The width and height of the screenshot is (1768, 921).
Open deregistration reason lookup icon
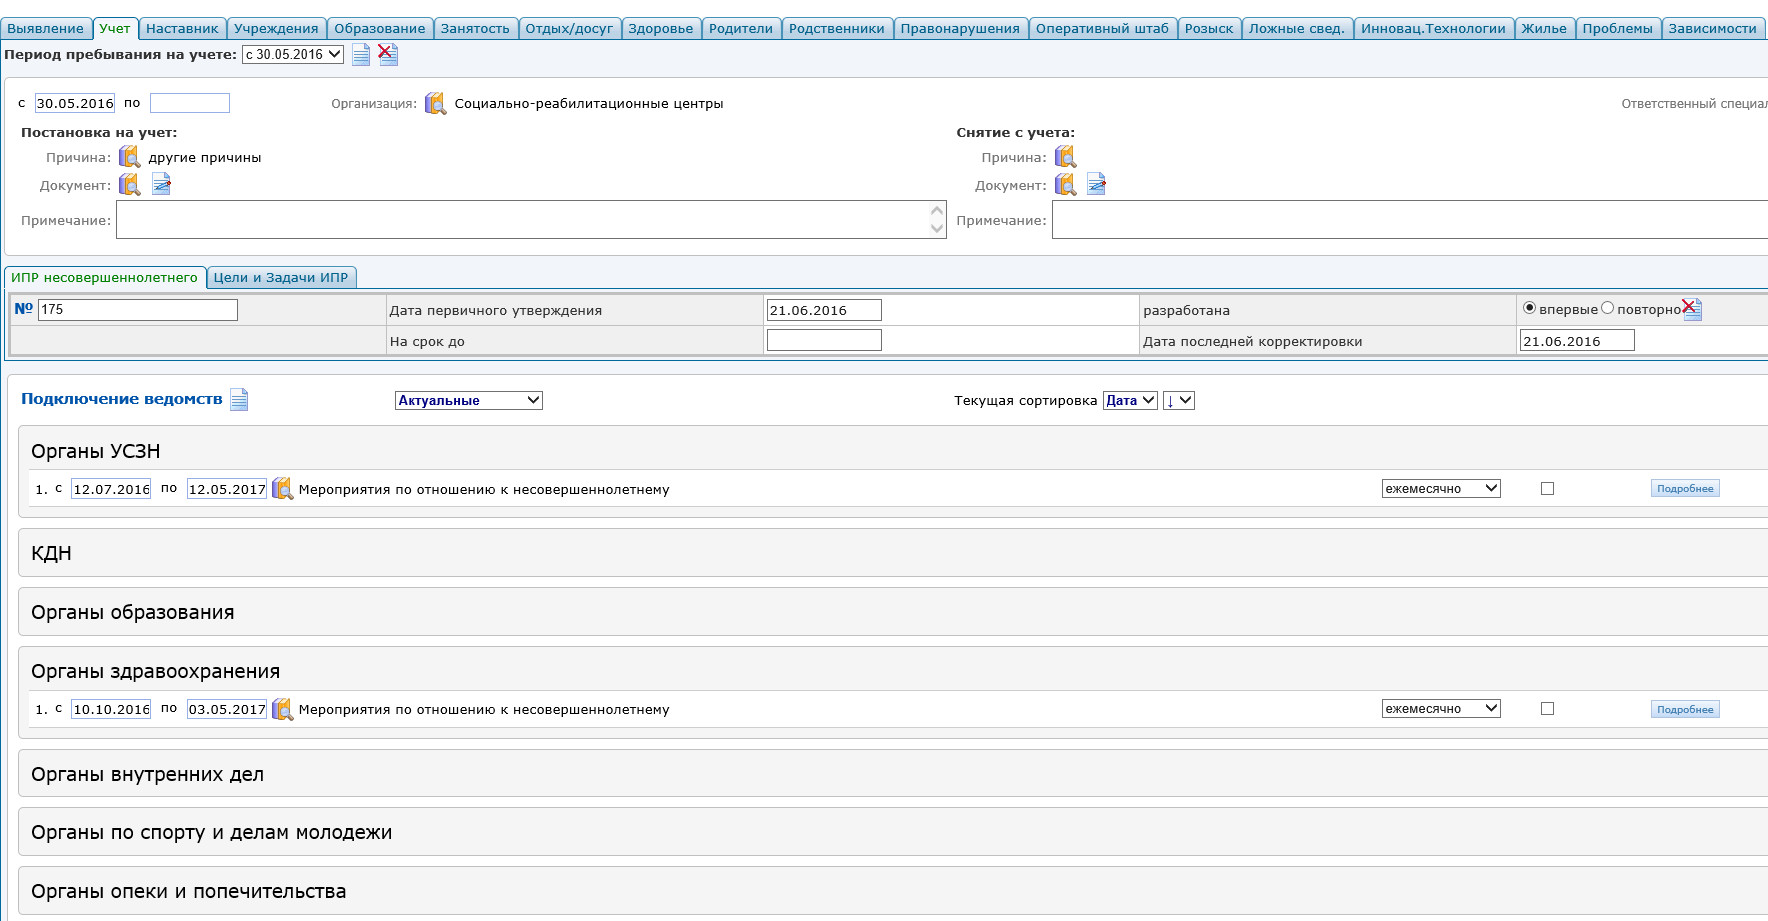1065,157
